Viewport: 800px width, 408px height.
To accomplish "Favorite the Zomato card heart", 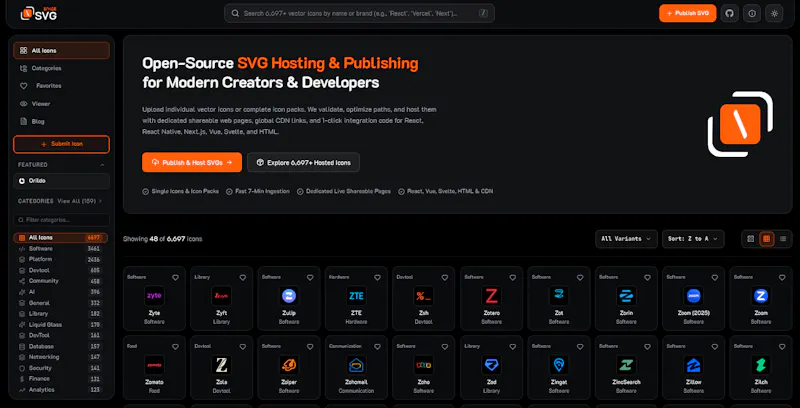I will pos(176,346).
